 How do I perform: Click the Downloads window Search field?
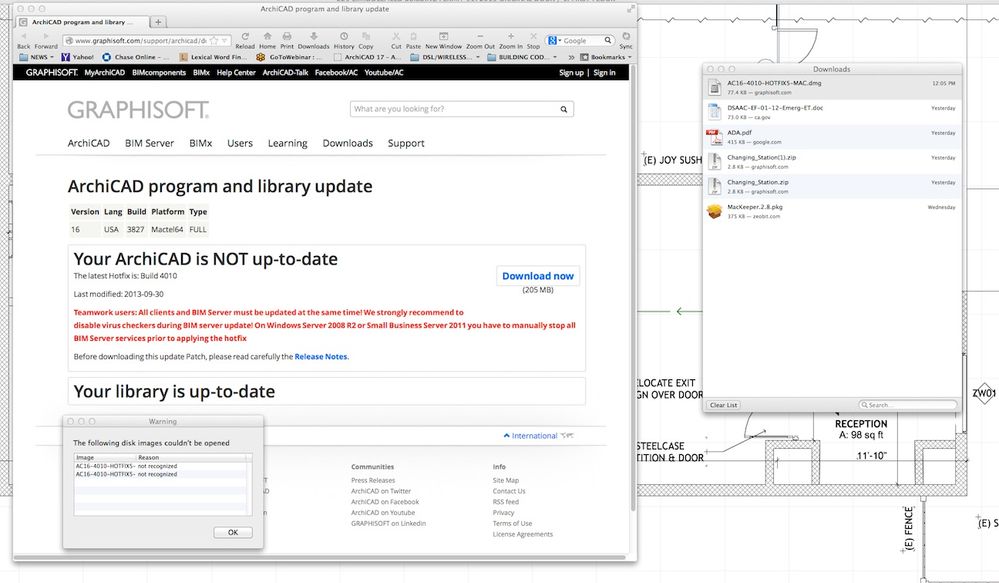click(907, 405)
